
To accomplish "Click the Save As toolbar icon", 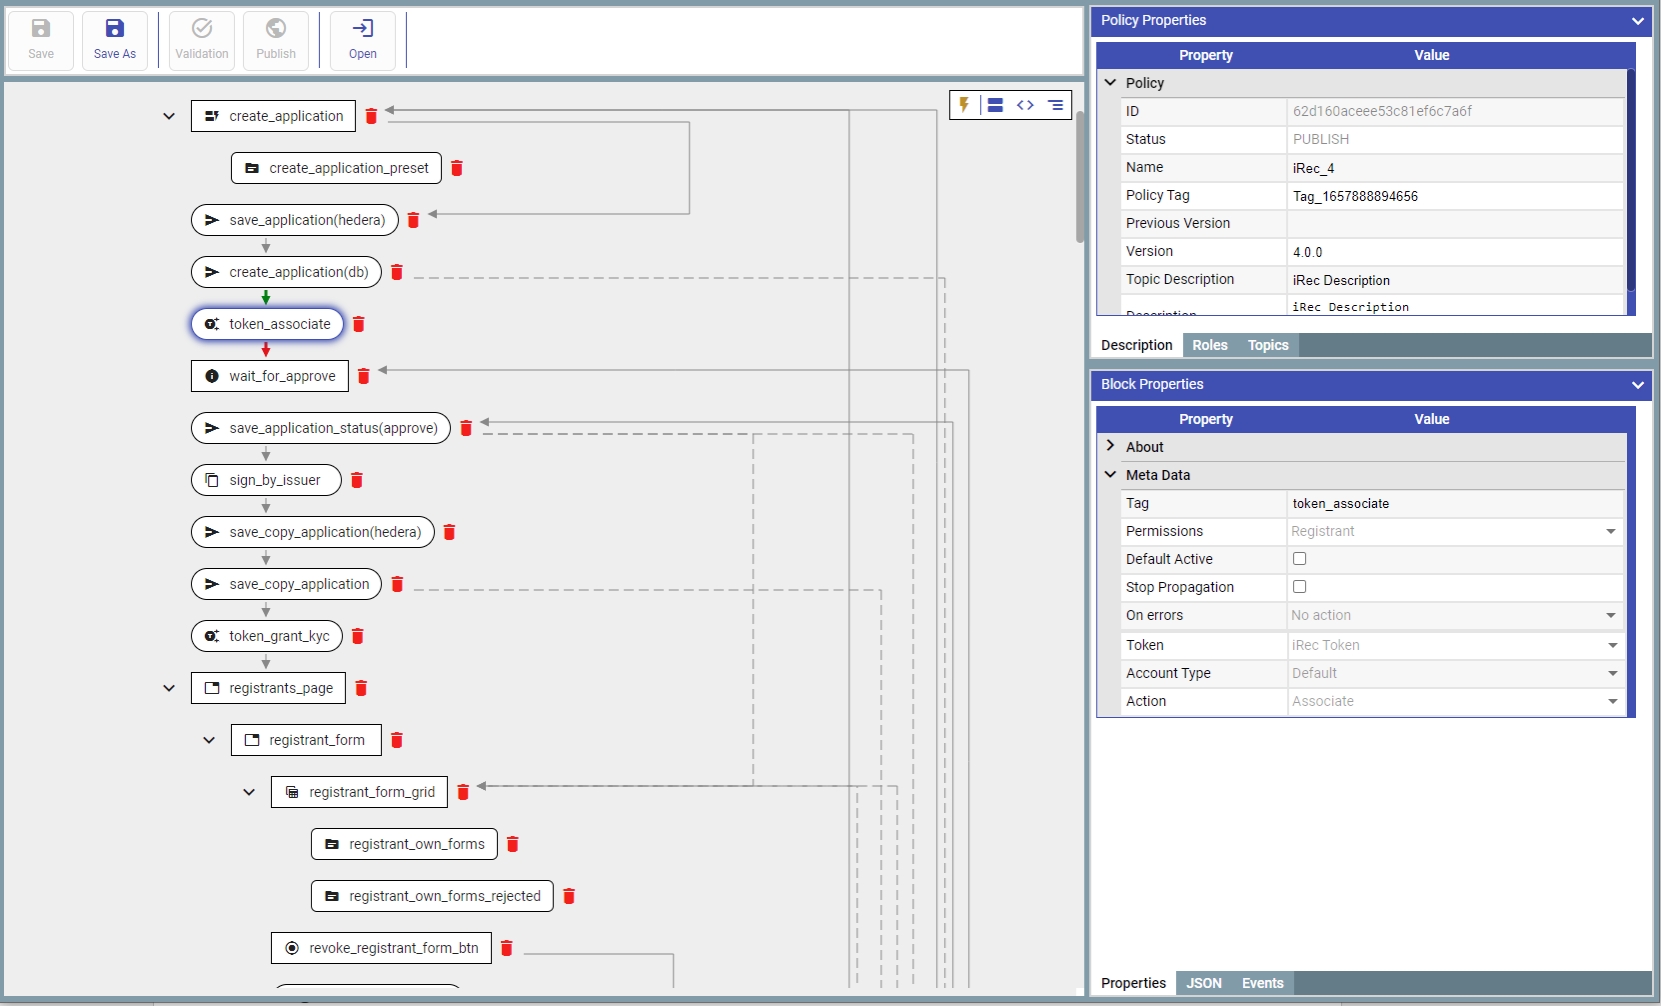I will [115, 41].
